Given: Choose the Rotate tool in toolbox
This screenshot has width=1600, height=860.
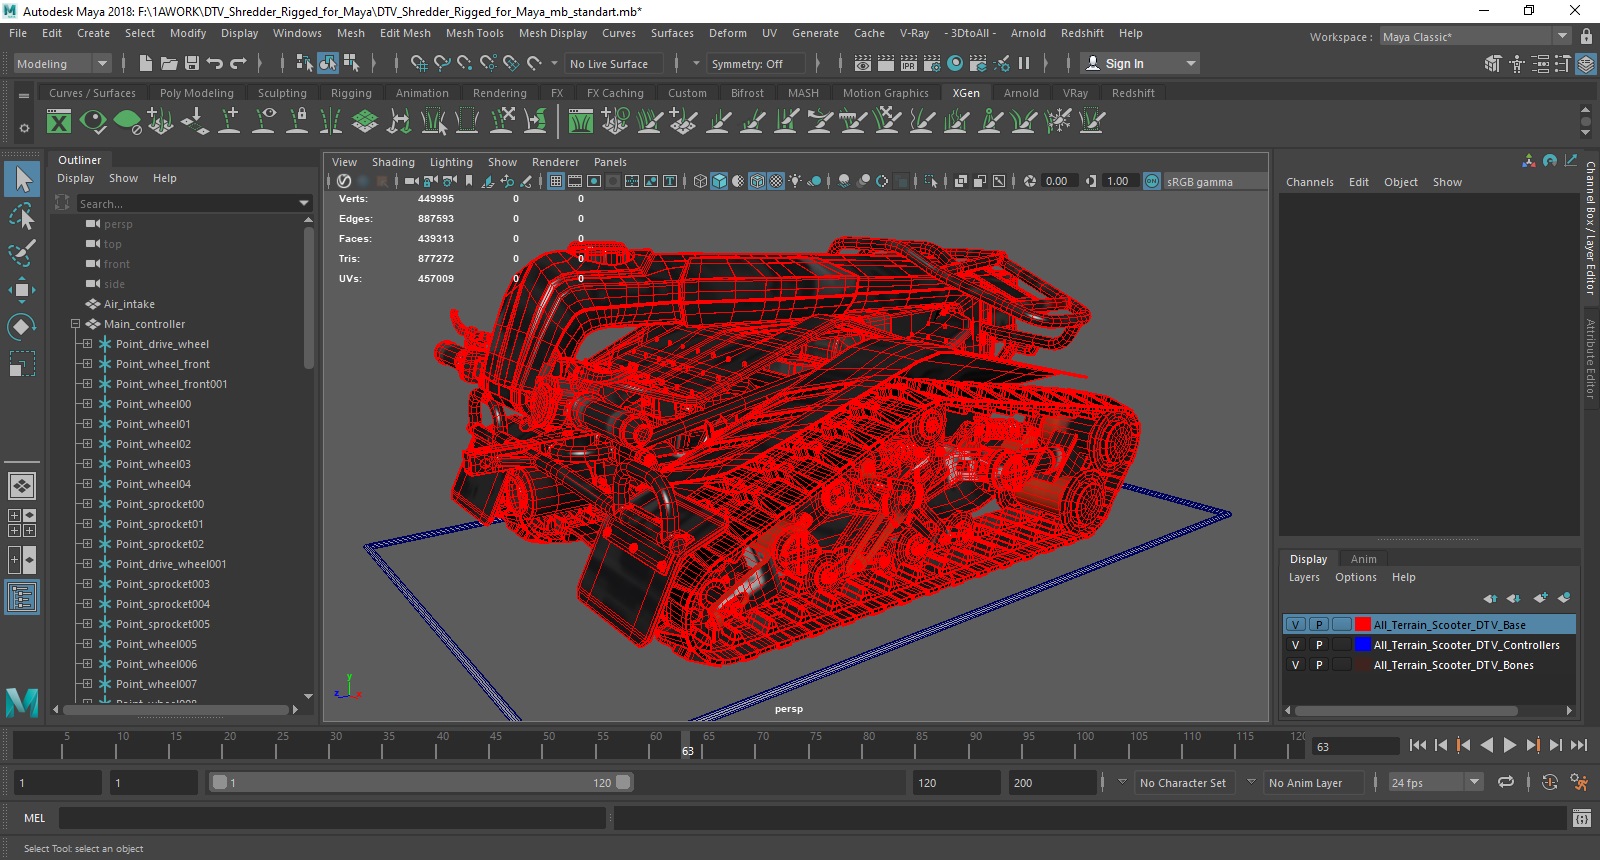Looking at the screenshot, I should pyautogui.click(x=22, y=327).
